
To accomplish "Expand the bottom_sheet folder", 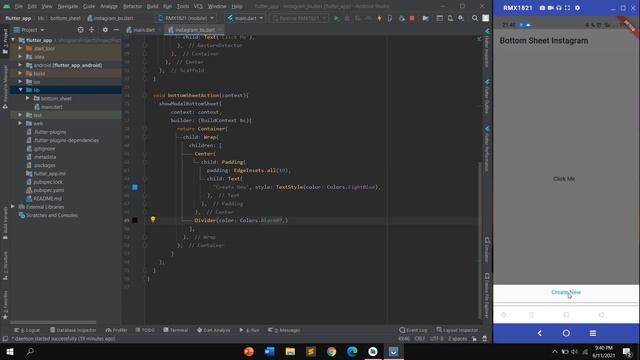I will (x=27, y=98).
